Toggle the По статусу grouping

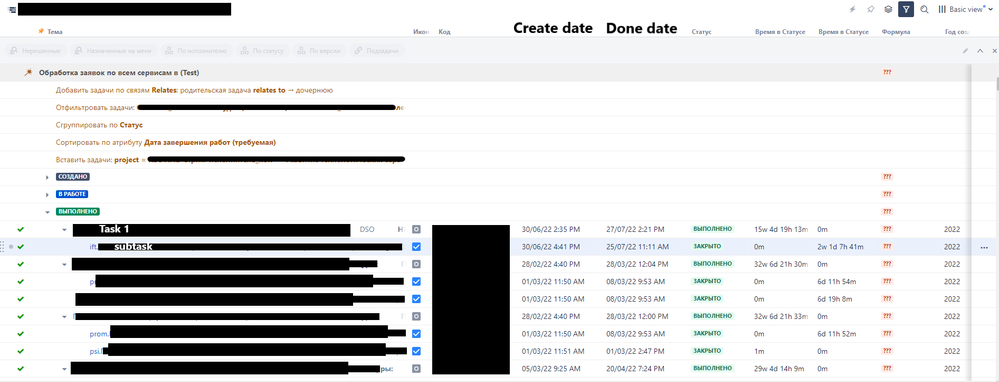[x=262, y=50]
